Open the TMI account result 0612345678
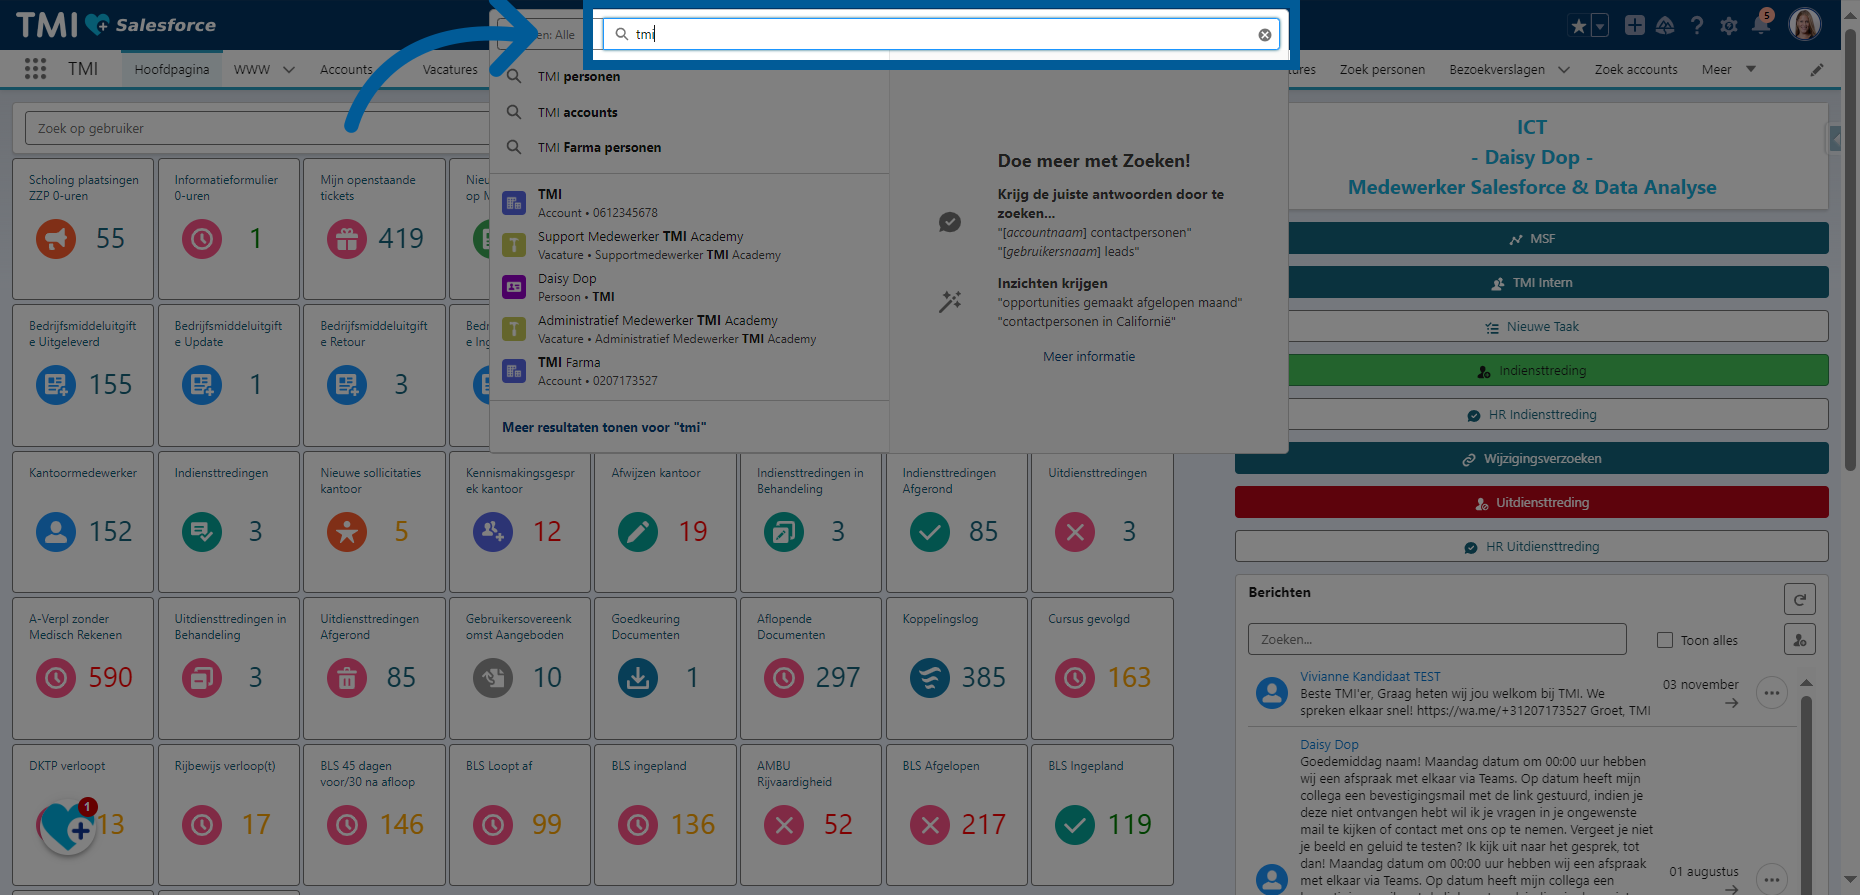The image size is (1860, 895). coord(689,203)
